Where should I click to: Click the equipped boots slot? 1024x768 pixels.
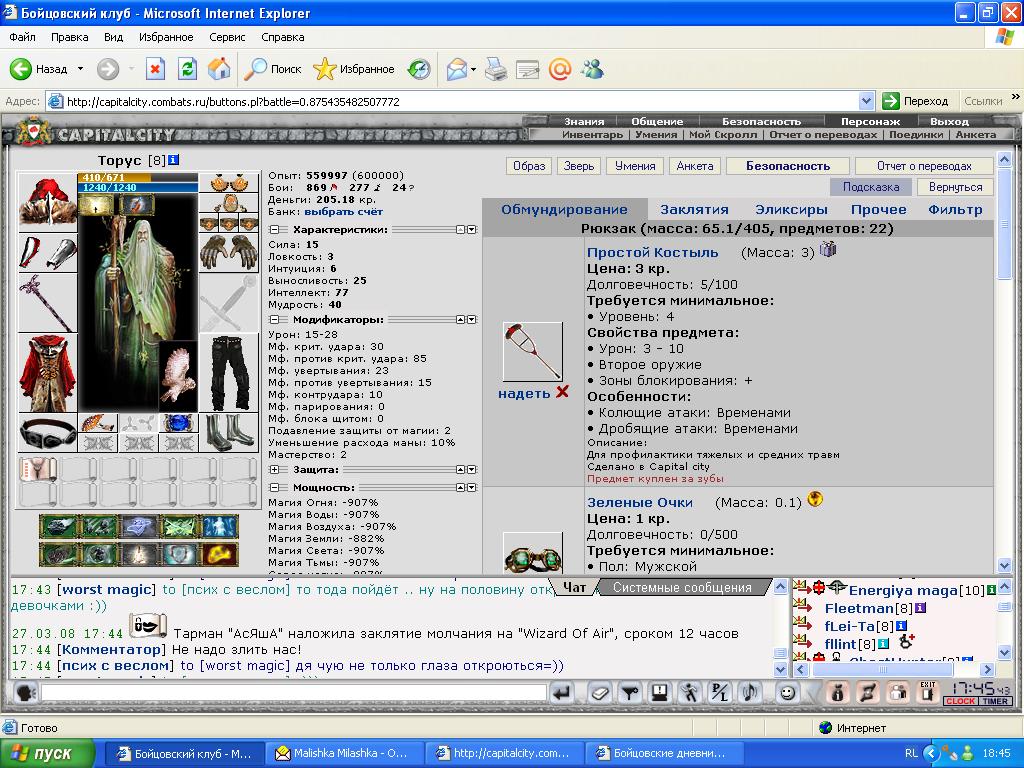[229, 432]
